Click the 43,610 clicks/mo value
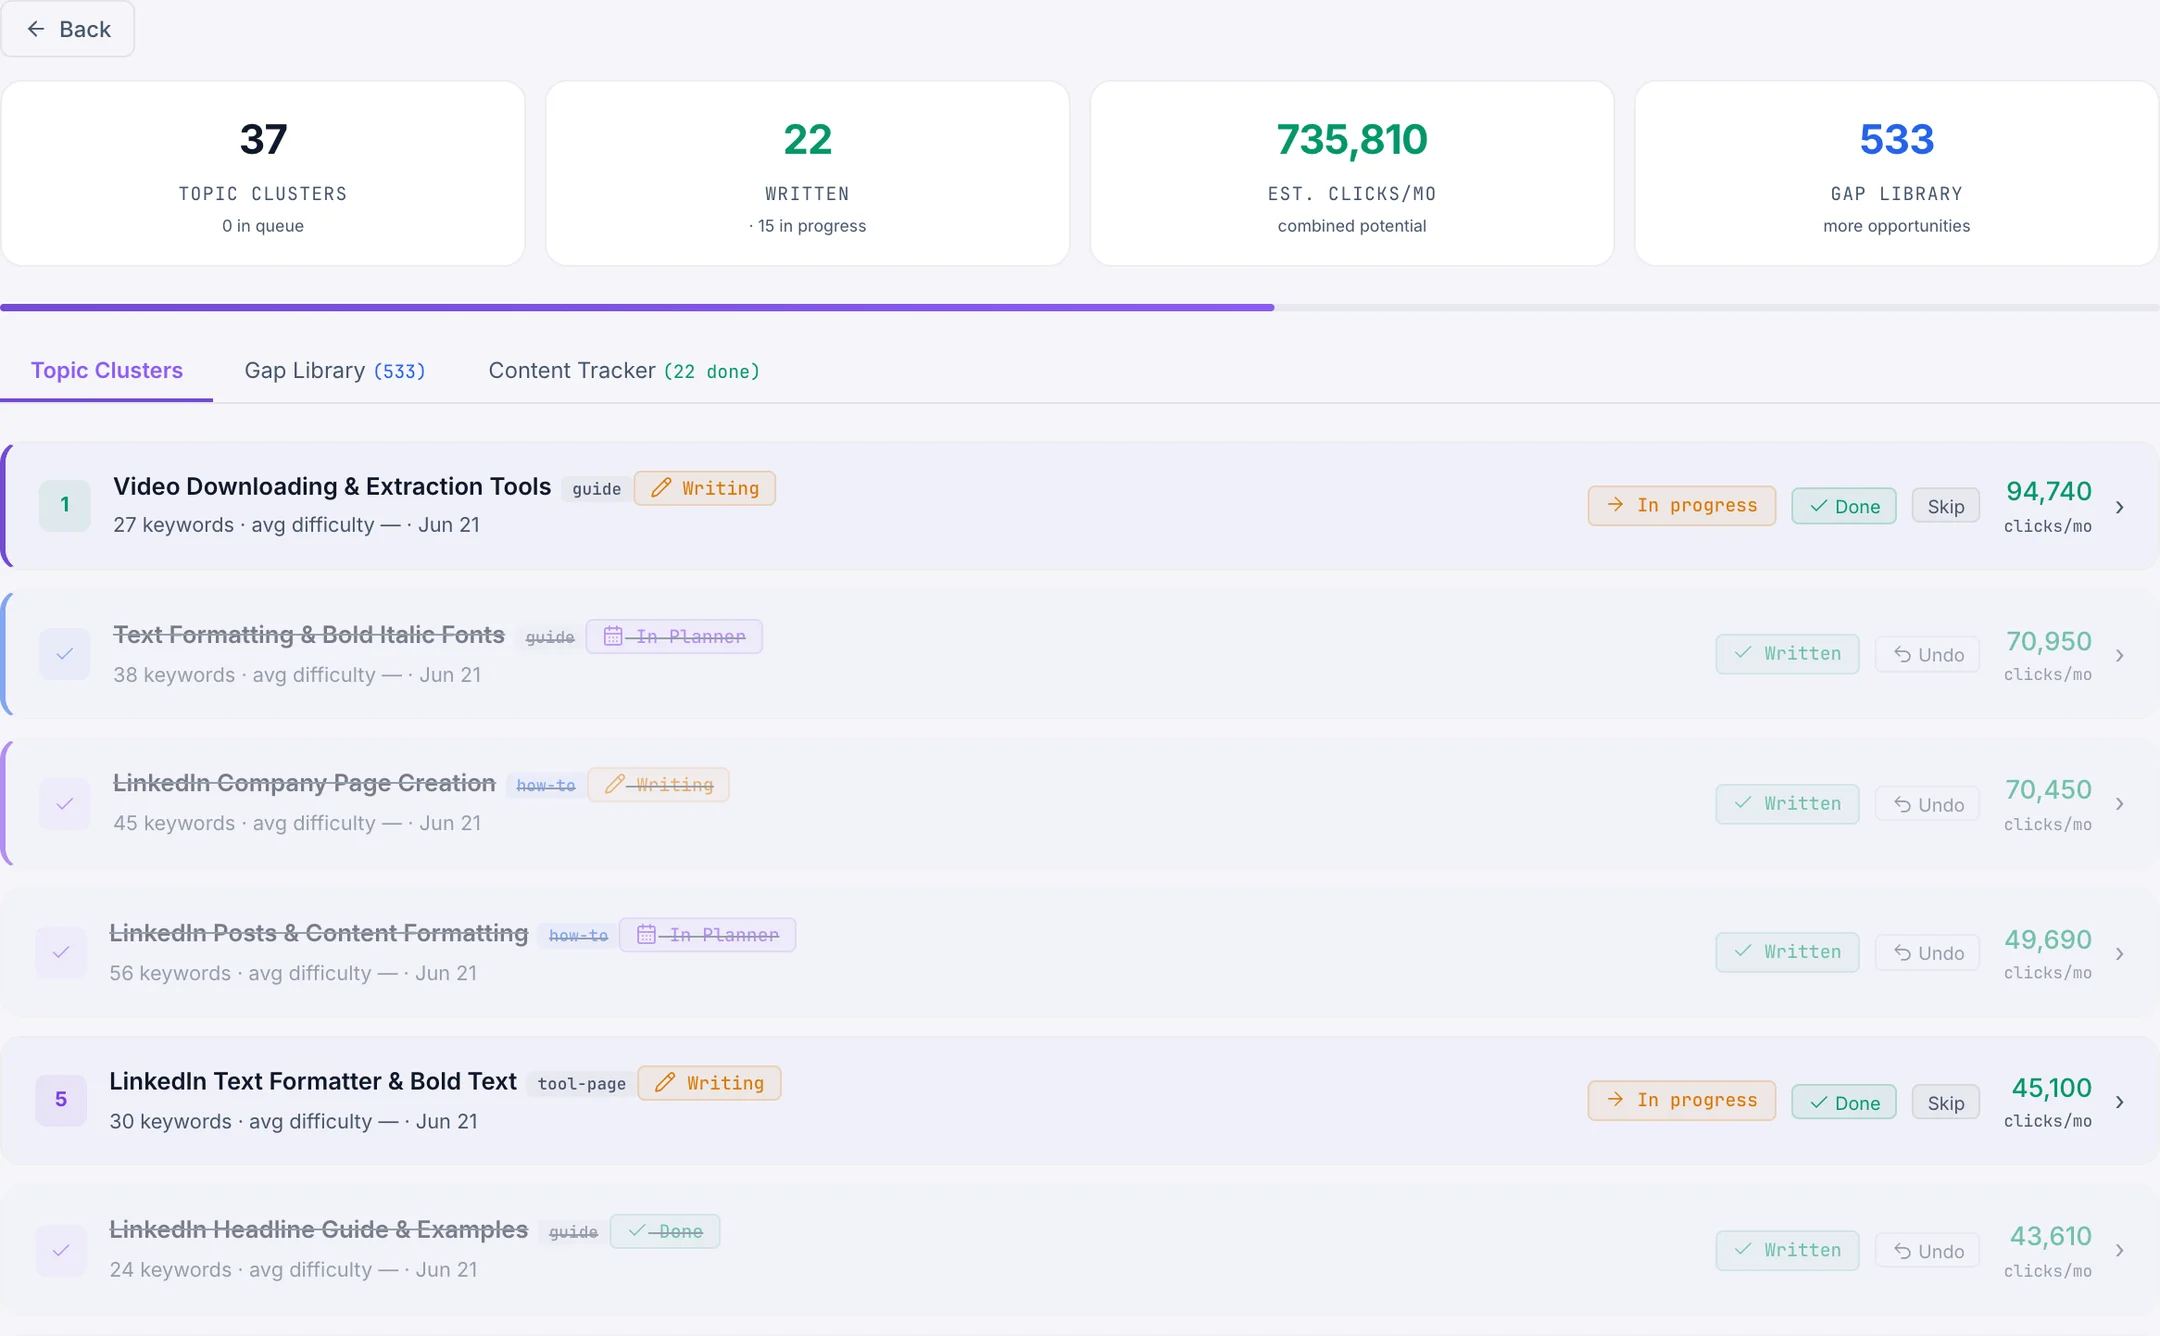Viewport: 2160px width, 1336px height. pyautogui.click(x=2050, y=1237)
